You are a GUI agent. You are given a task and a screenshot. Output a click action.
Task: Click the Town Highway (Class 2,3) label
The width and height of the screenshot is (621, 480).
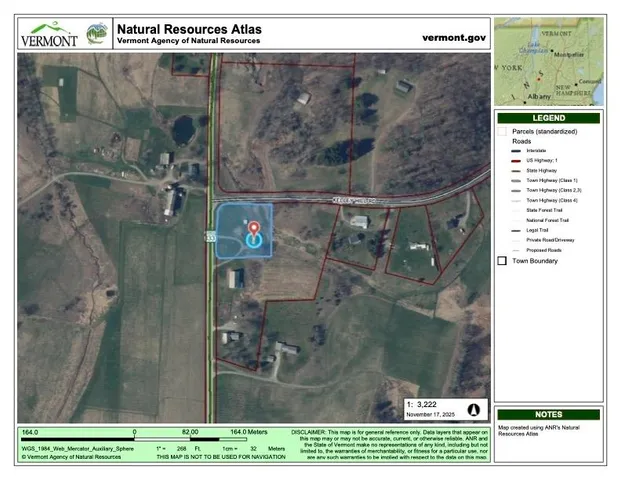tap(554, 190)
